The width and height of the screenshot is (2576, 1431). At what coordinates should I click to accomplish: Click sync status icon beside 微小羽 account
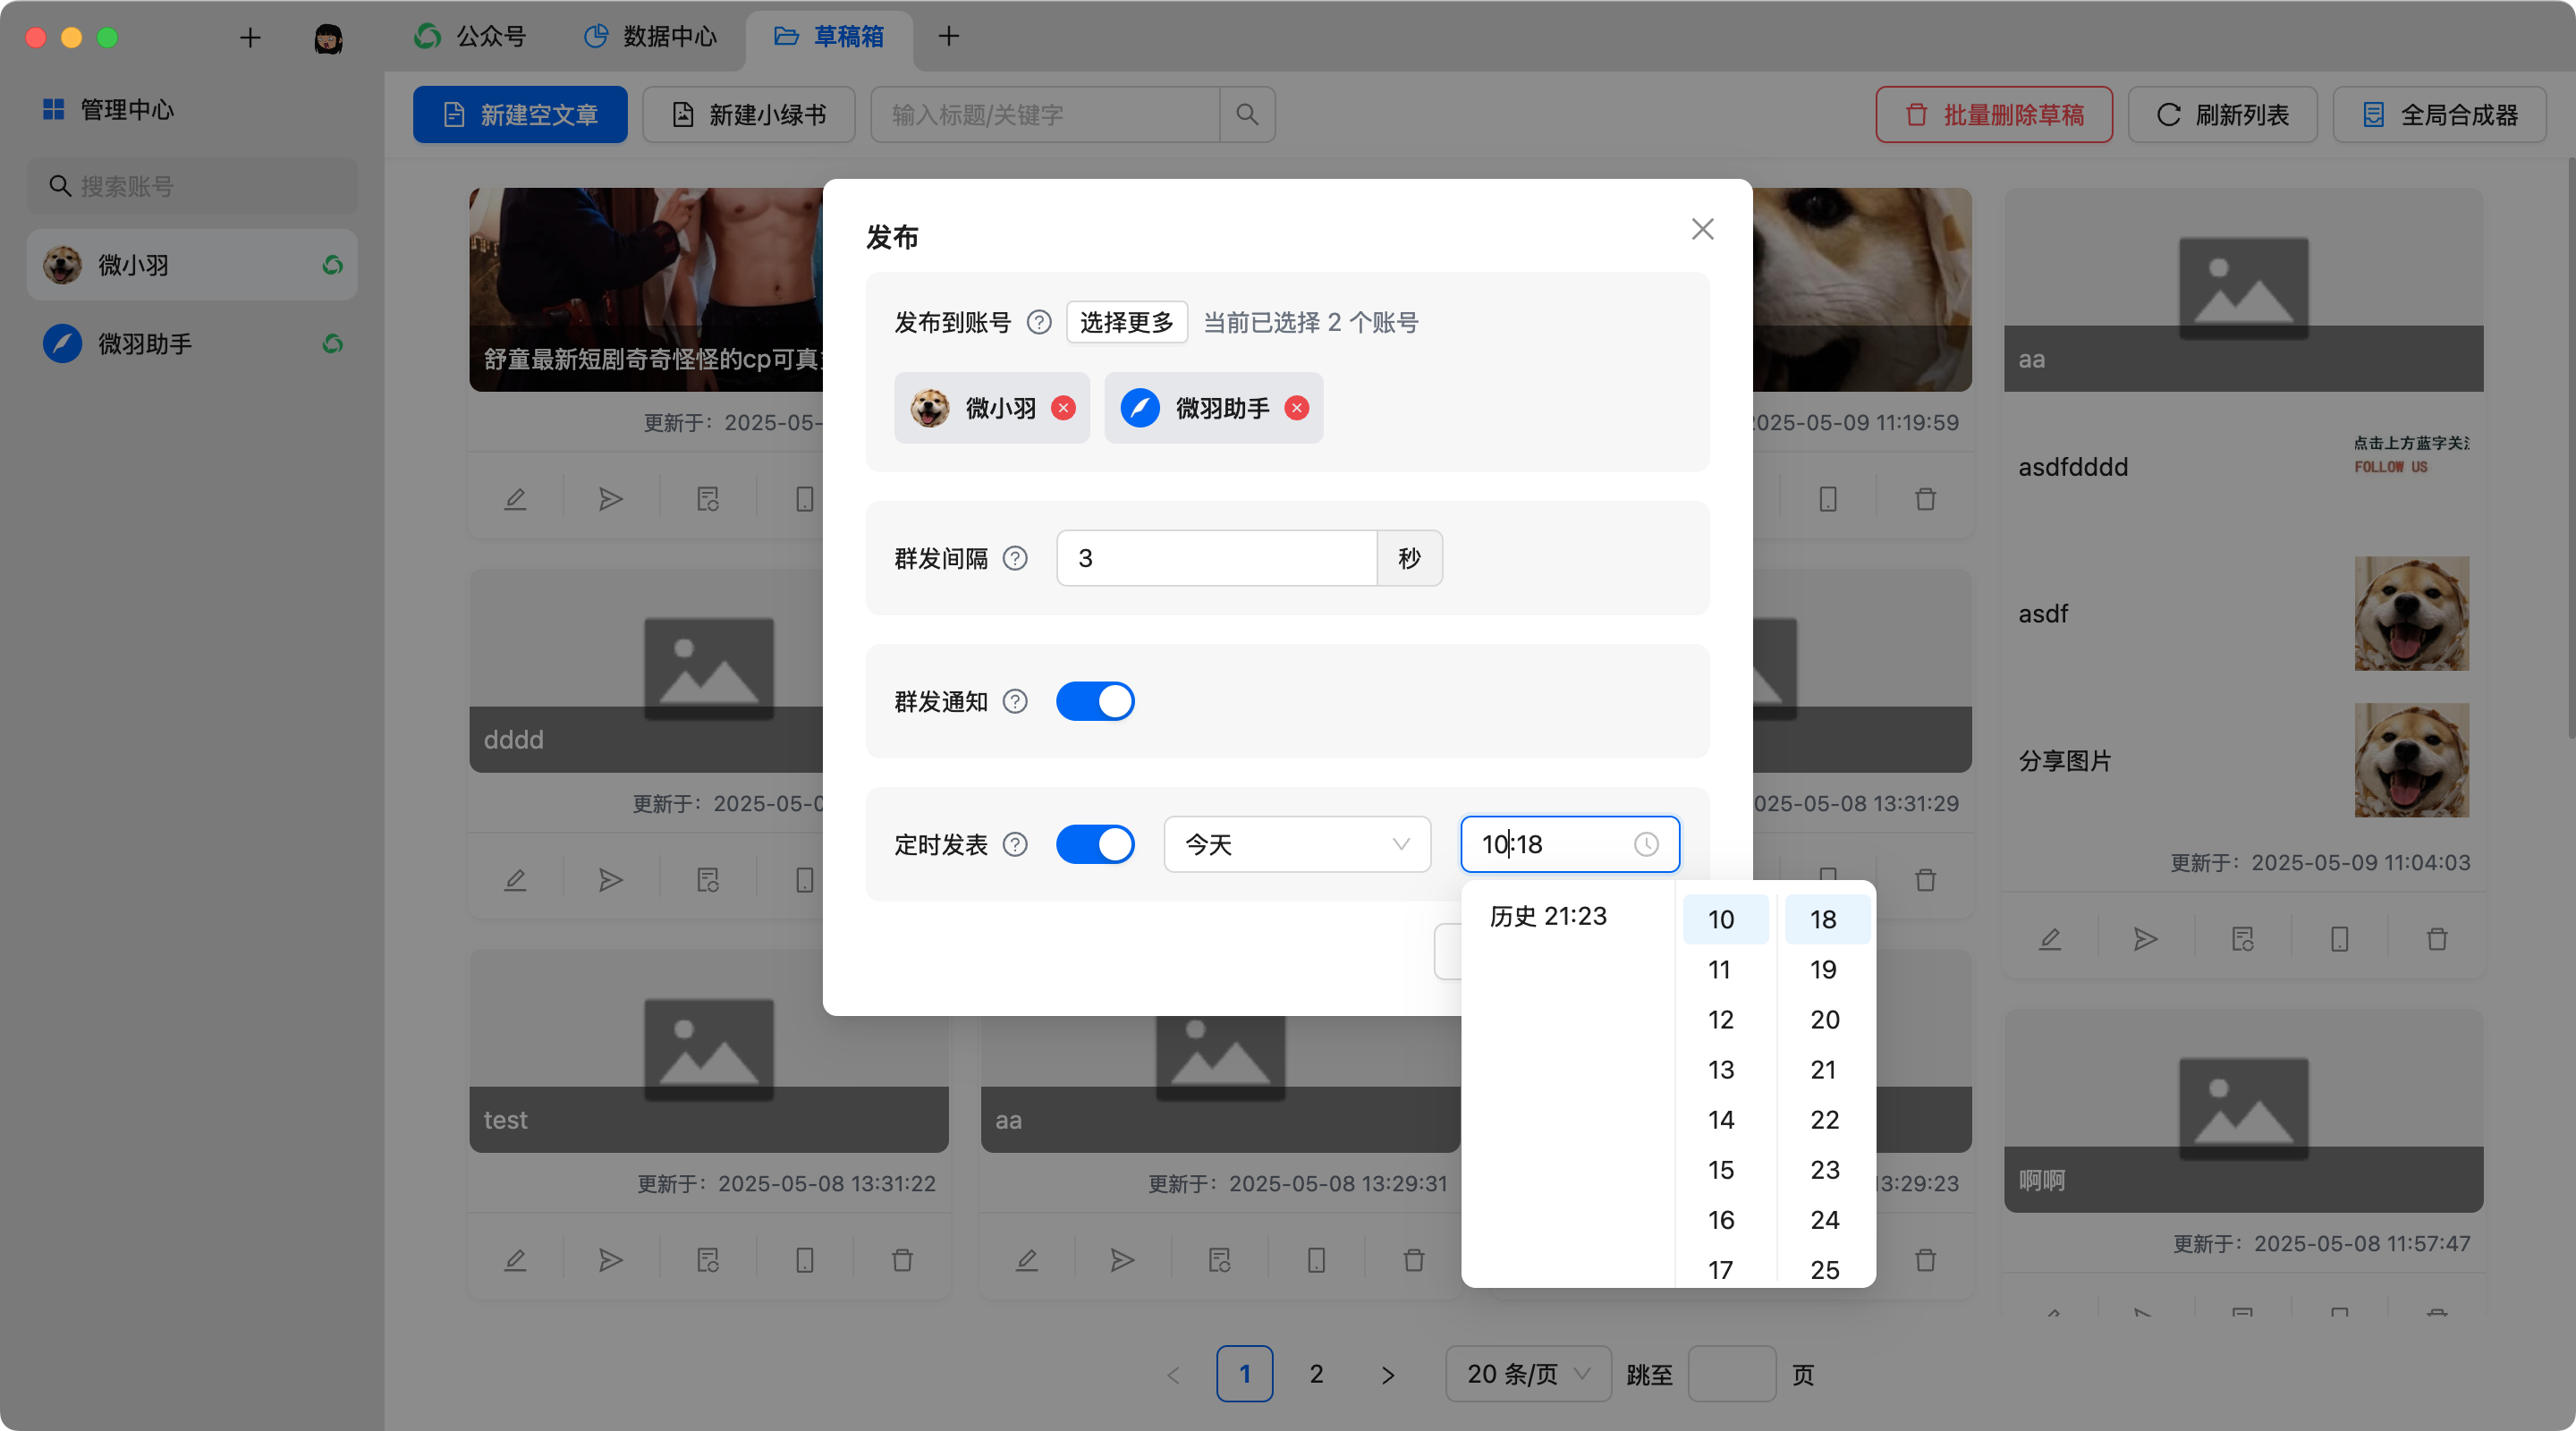(x=333, y=265)
